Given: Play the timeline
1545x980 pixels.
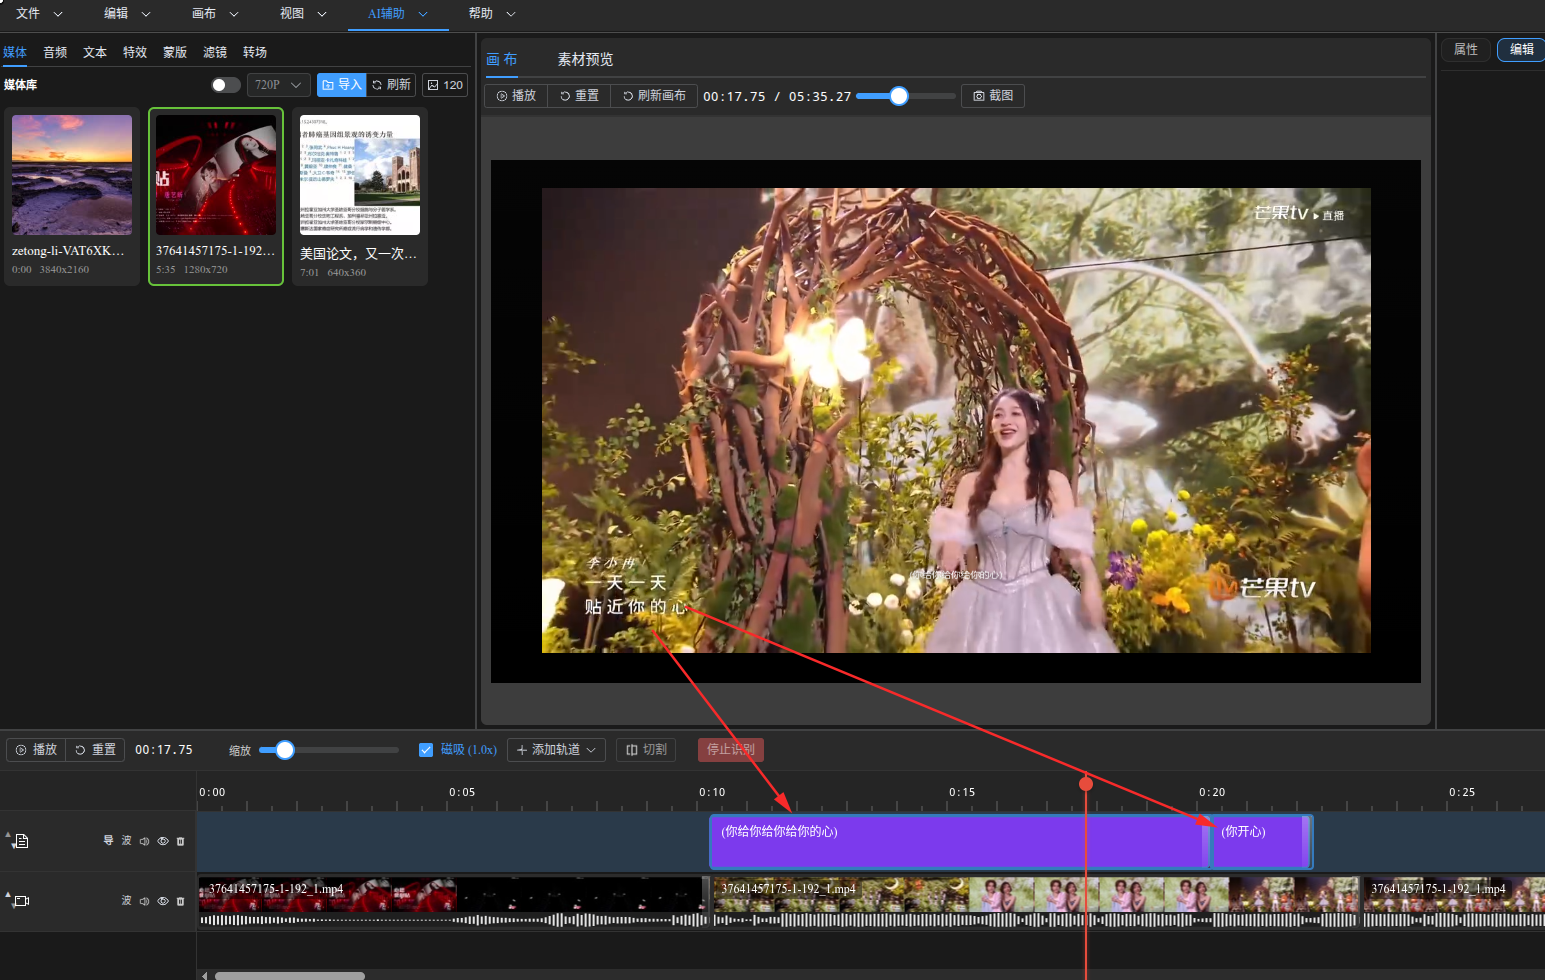Looking at the screenshot, I should point(36,750).
